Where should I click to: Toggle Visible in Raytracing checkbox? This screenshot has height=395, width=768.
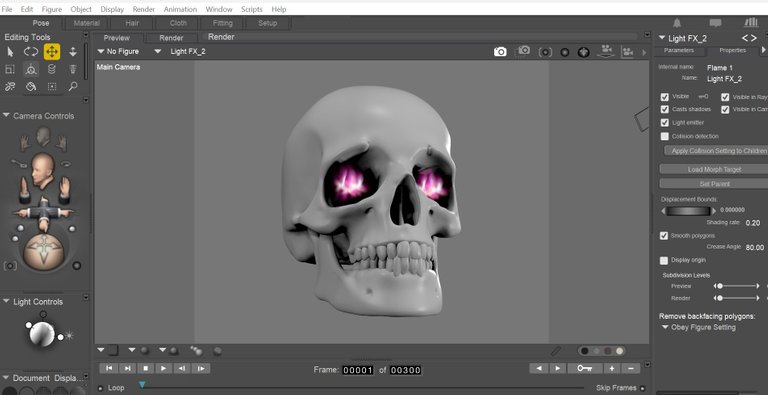tap(725, 97)
